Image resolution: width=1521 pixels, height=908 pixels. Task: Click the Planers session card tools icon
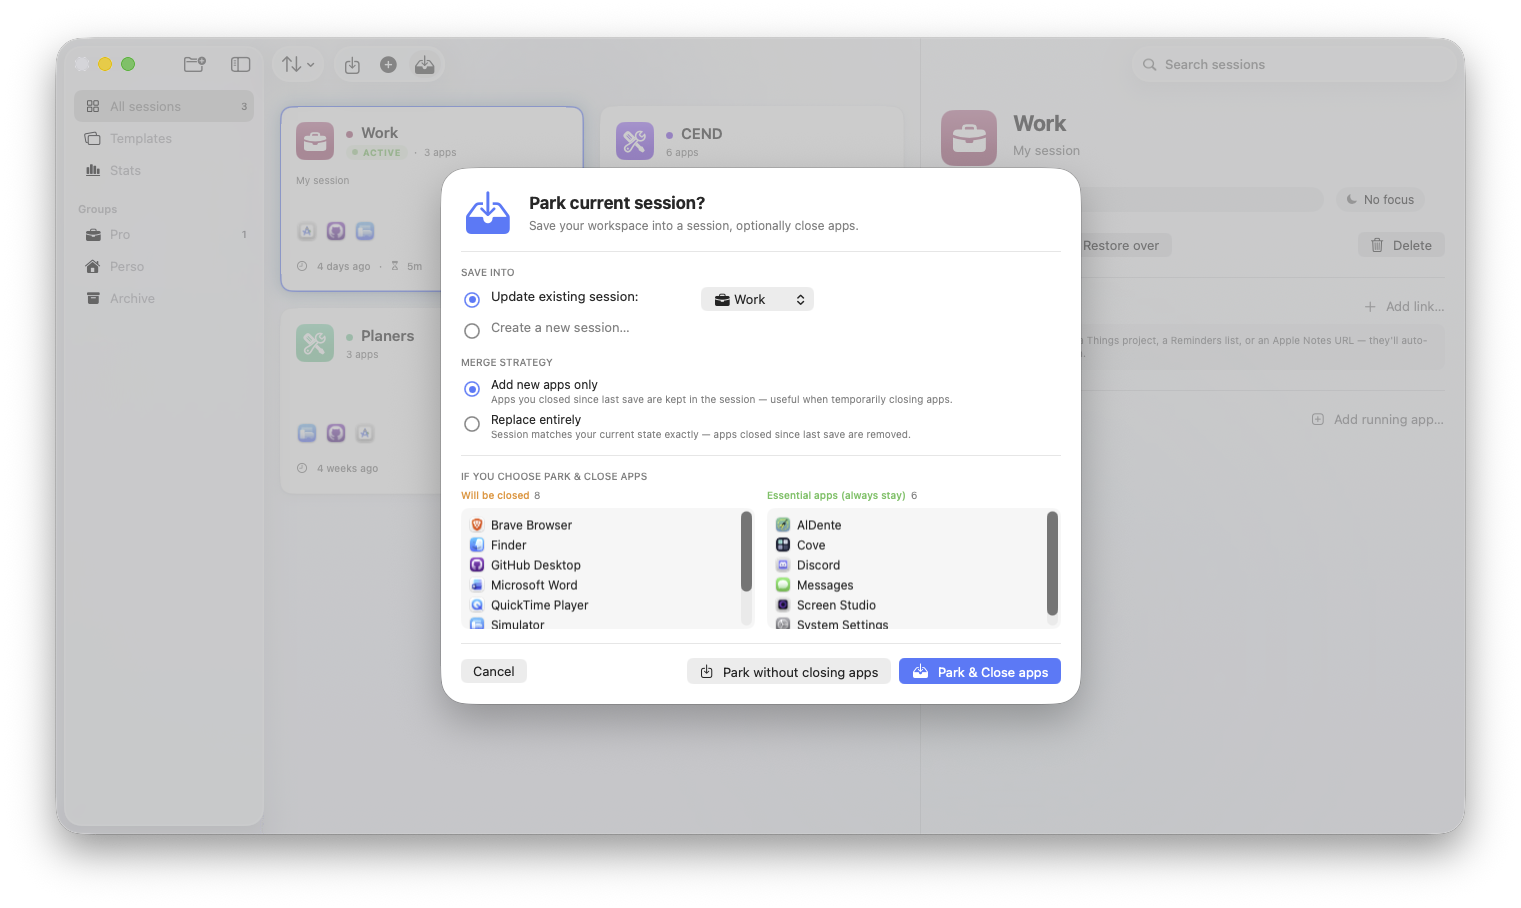pyautogui.click(x=315, y=343)
